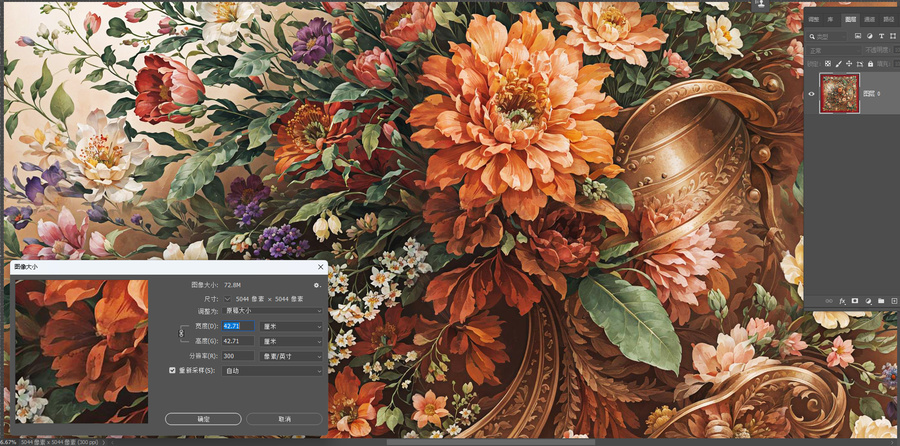The image size is (900, 446).
Task: Switch to the 通道 panel tab
Action: tap(869, 19)
